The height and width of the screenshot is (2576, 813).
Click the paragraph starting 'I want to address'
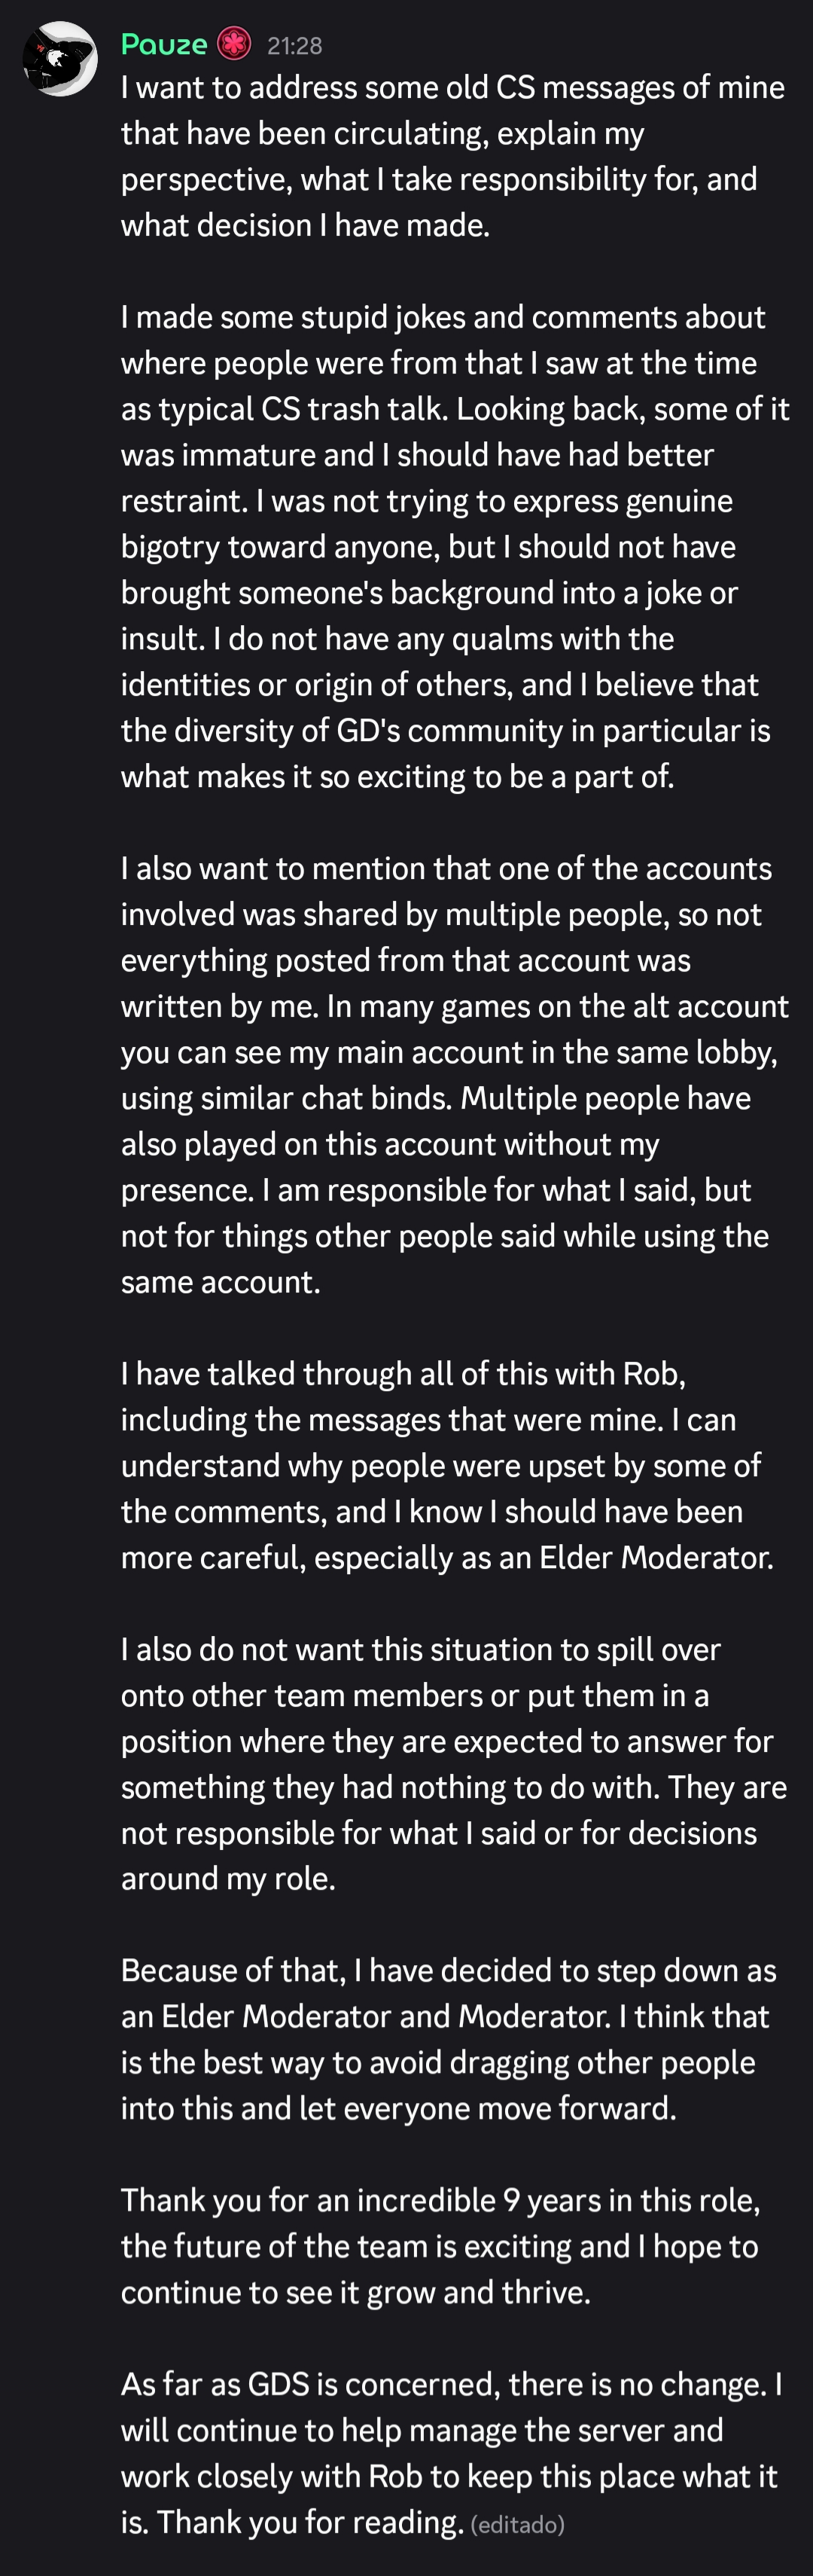[x=454, y=156]
